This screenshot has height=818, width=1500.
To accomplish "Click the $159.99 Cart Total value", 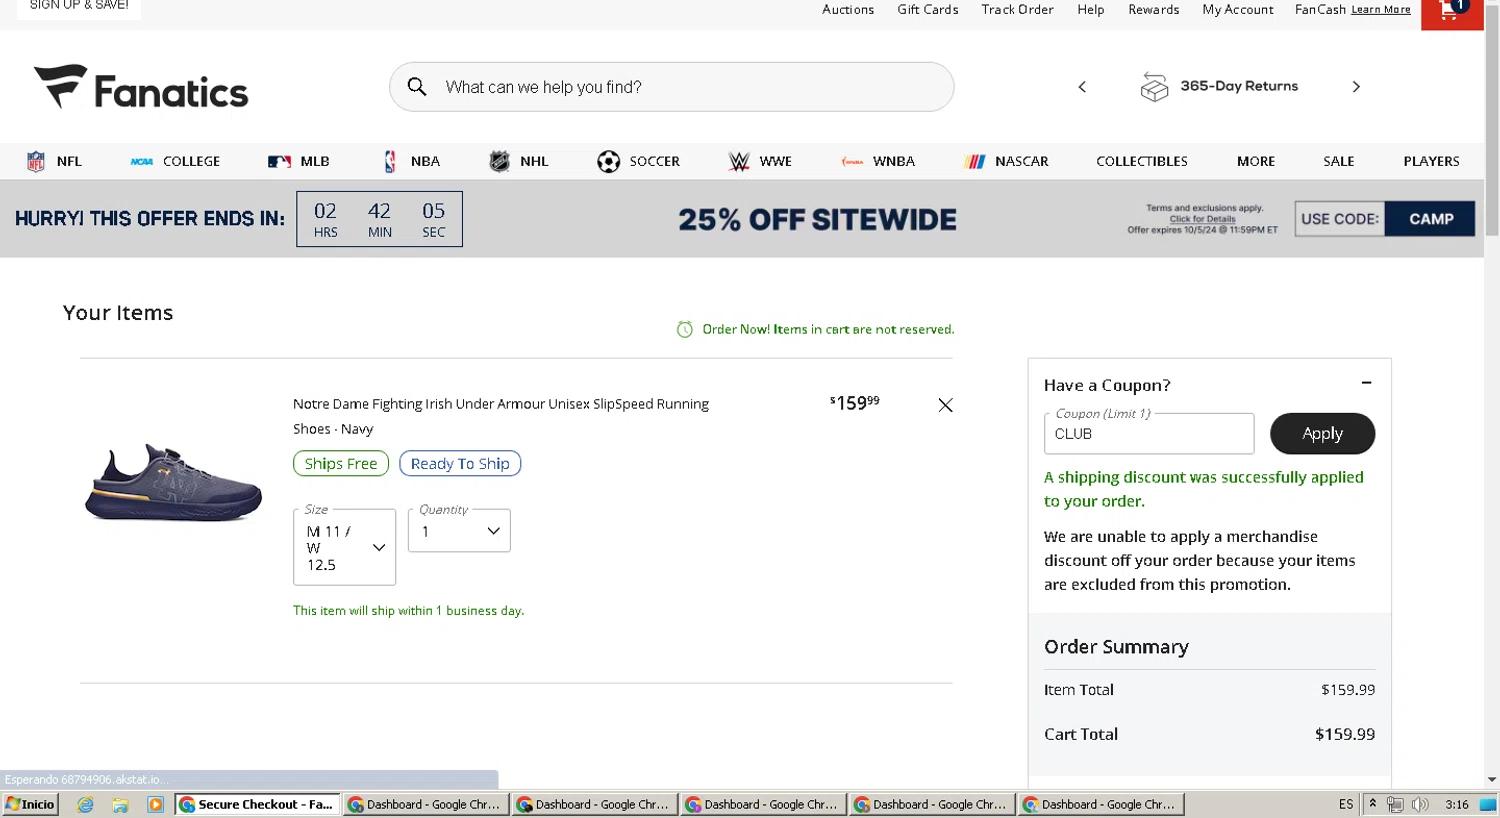I will [x=1345, y=734].
